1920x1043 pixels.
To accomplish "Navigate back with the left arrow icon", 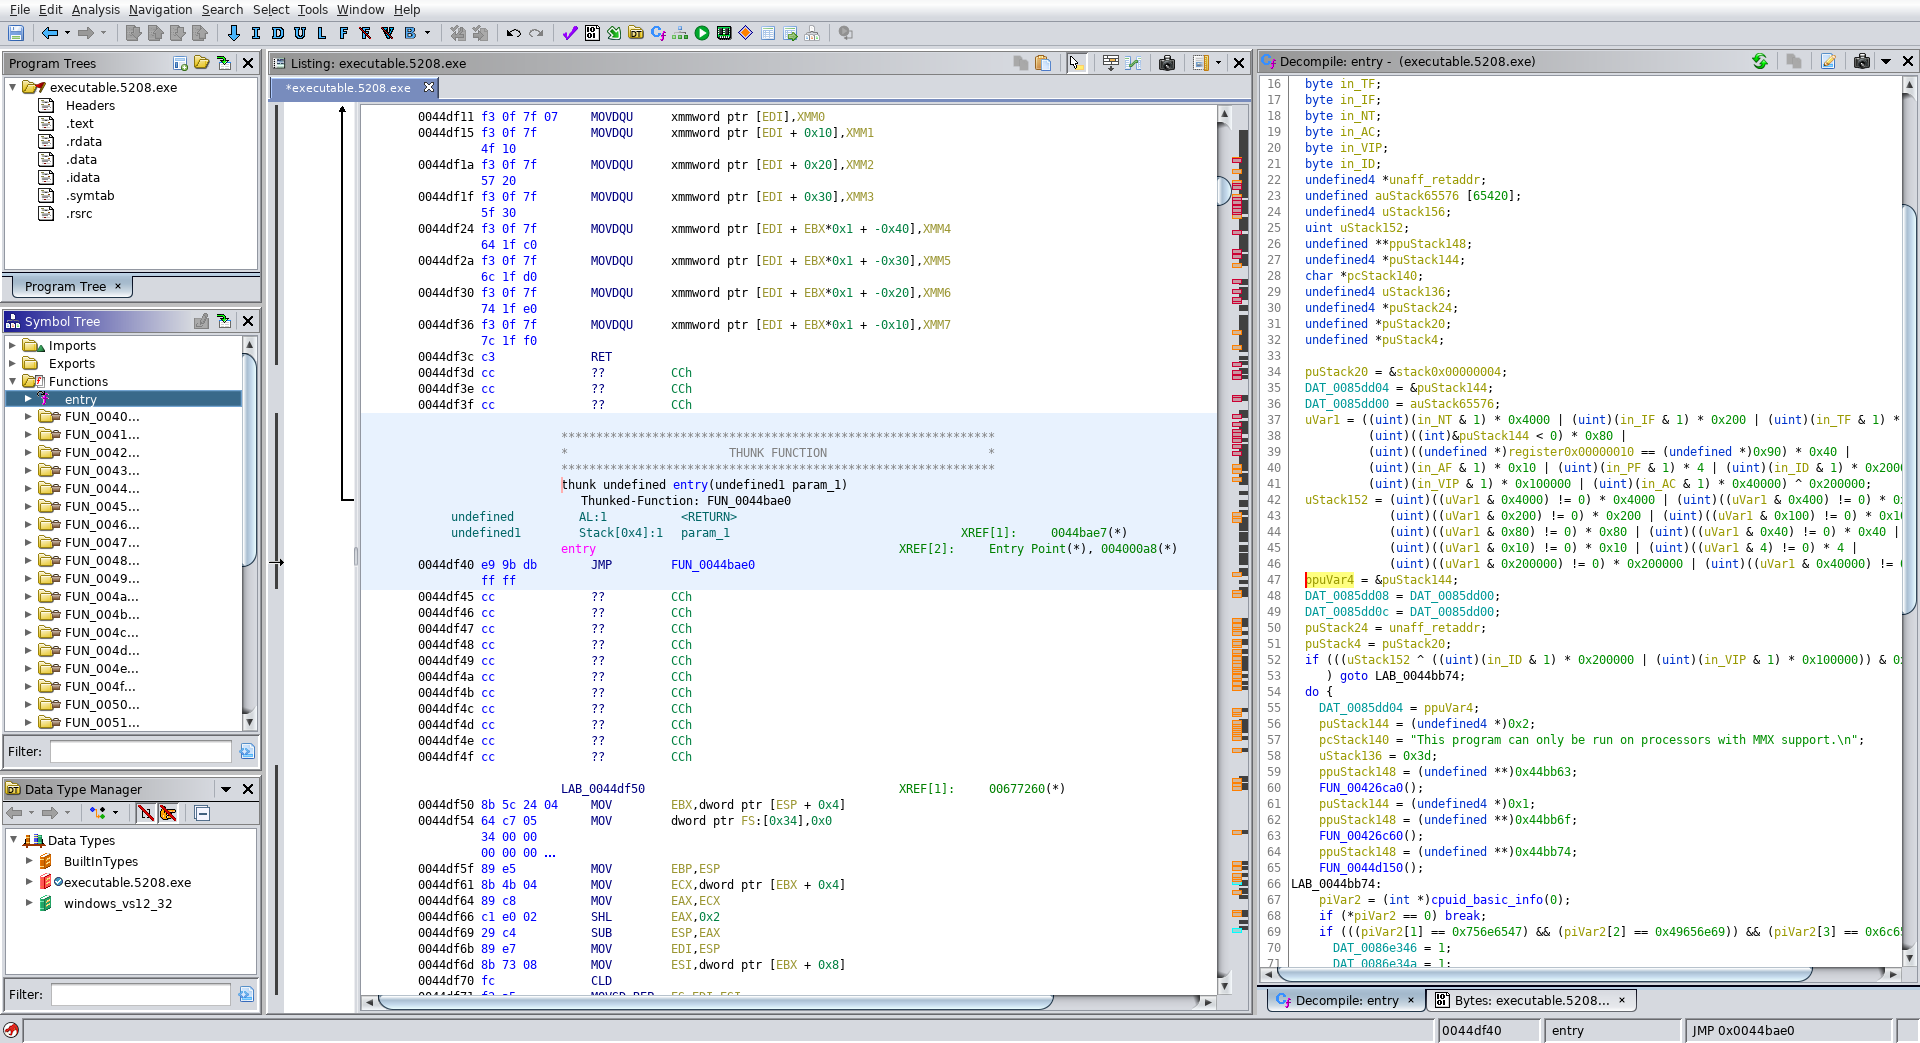I will 49,33.
